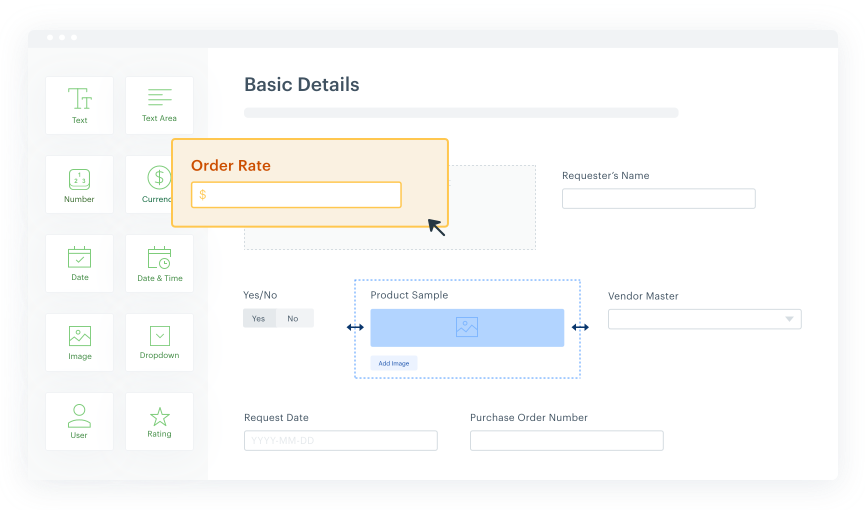
Task: Pick the Currency dollar field tile
Action: pyautogui.click(x=149, y=184)
